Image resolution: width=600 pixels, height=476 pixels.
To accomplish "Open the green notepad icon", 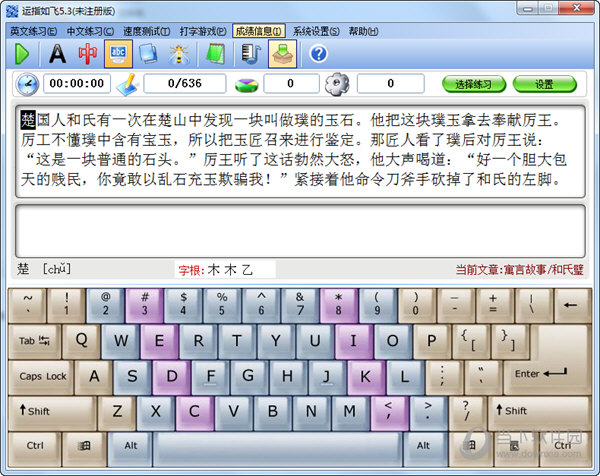I will click(x=215, y=54).
